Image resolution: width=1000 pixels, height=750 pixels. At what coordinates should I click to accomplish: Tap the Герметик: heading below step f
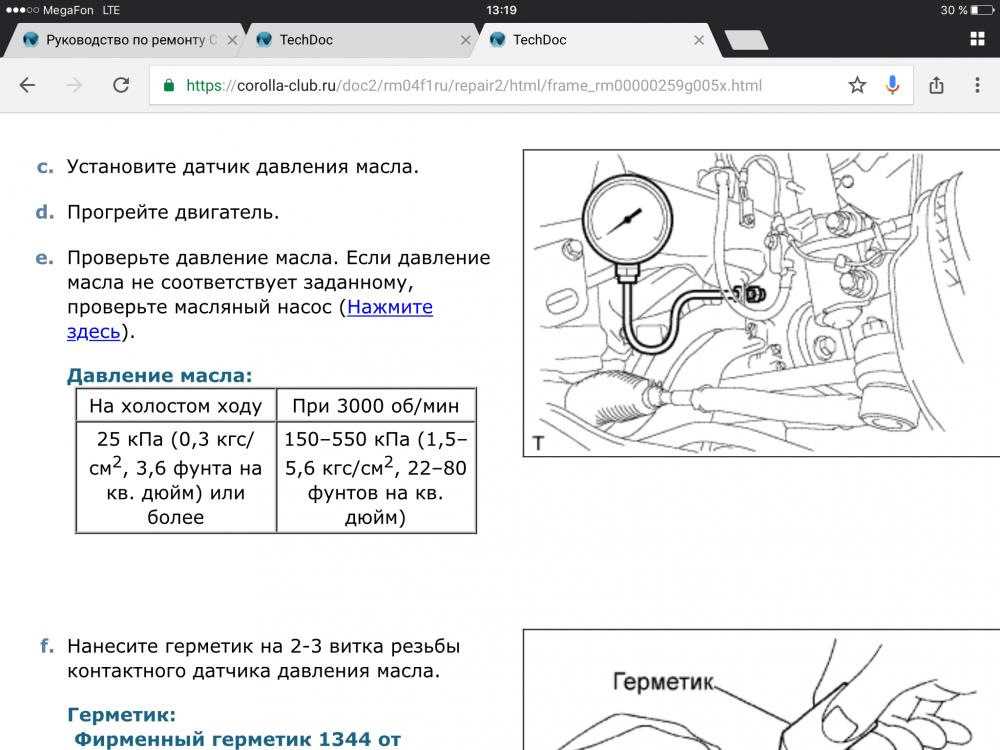click(121, 714)
